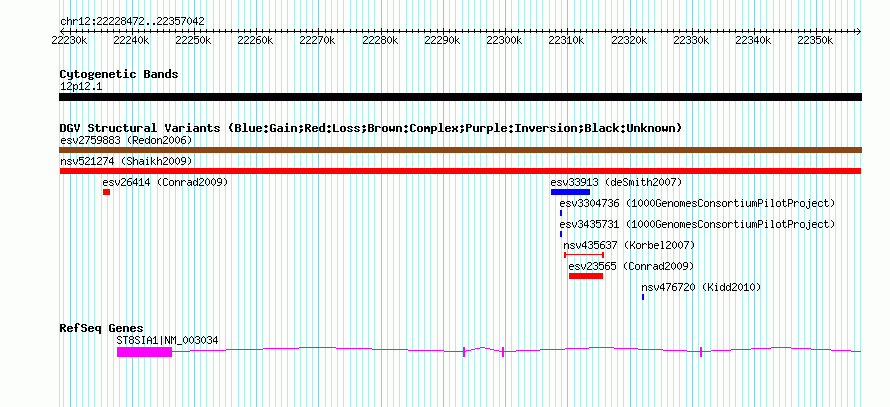
Task: Click the 22230k ruler position
Action: pyautogui.click(x=69, y=40)
